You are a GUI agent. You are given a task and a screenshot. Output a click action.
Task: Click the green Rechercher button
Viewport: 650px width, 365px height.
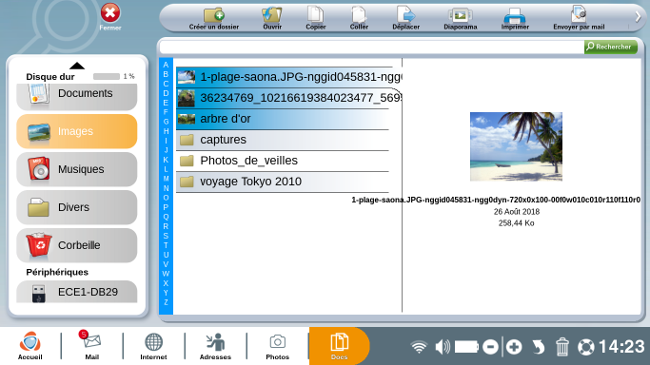point(611,47)
